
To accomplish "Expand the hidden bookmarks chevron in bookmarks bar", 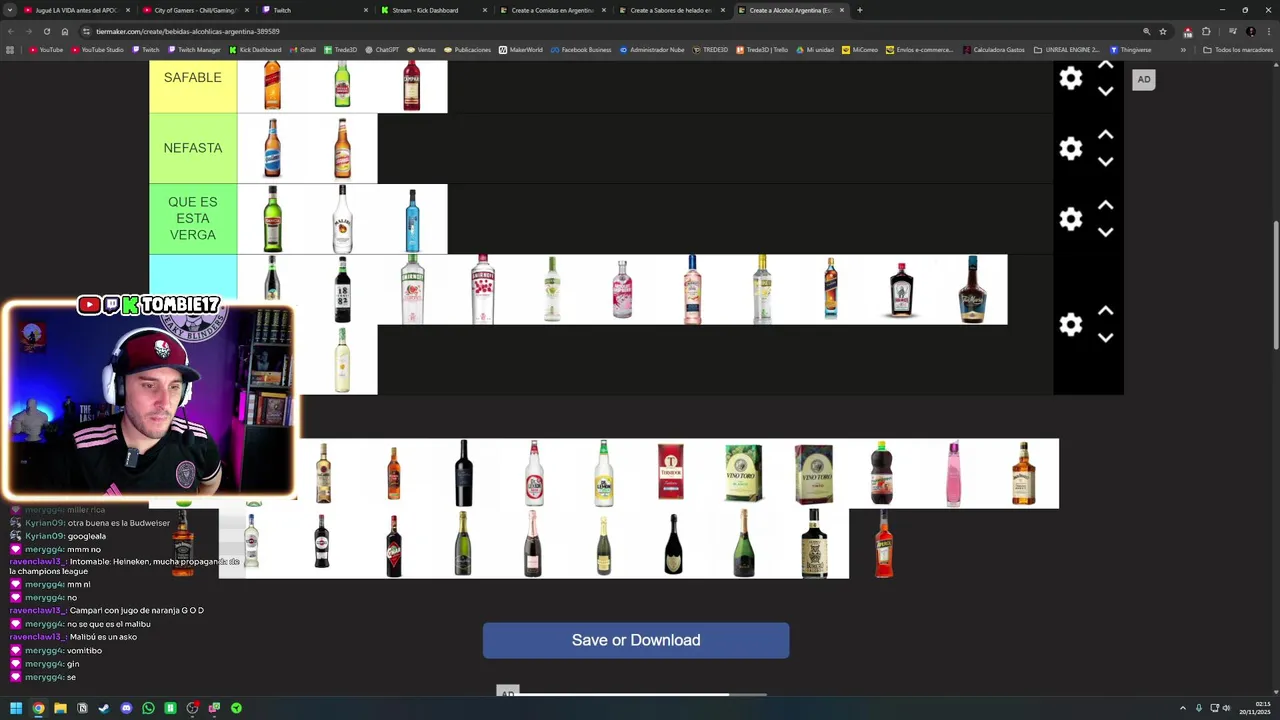I will point(1183,49).
